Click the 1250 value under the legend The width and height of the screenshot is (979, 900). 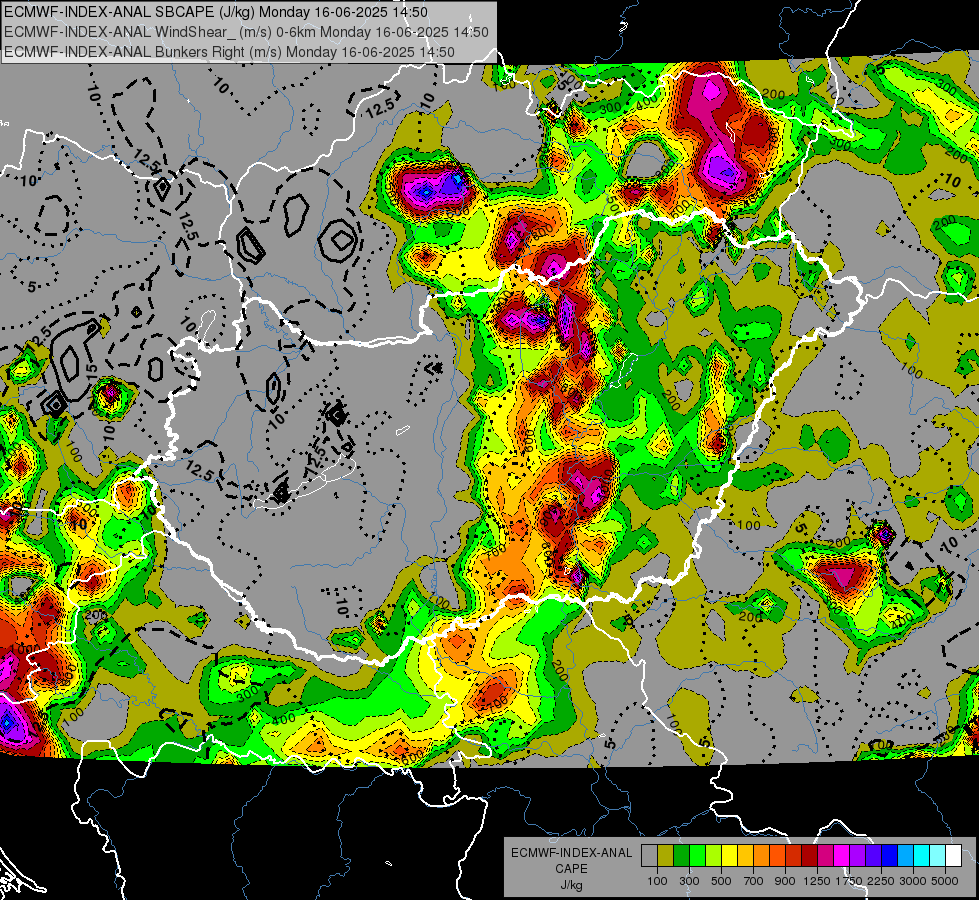point(817,881)
